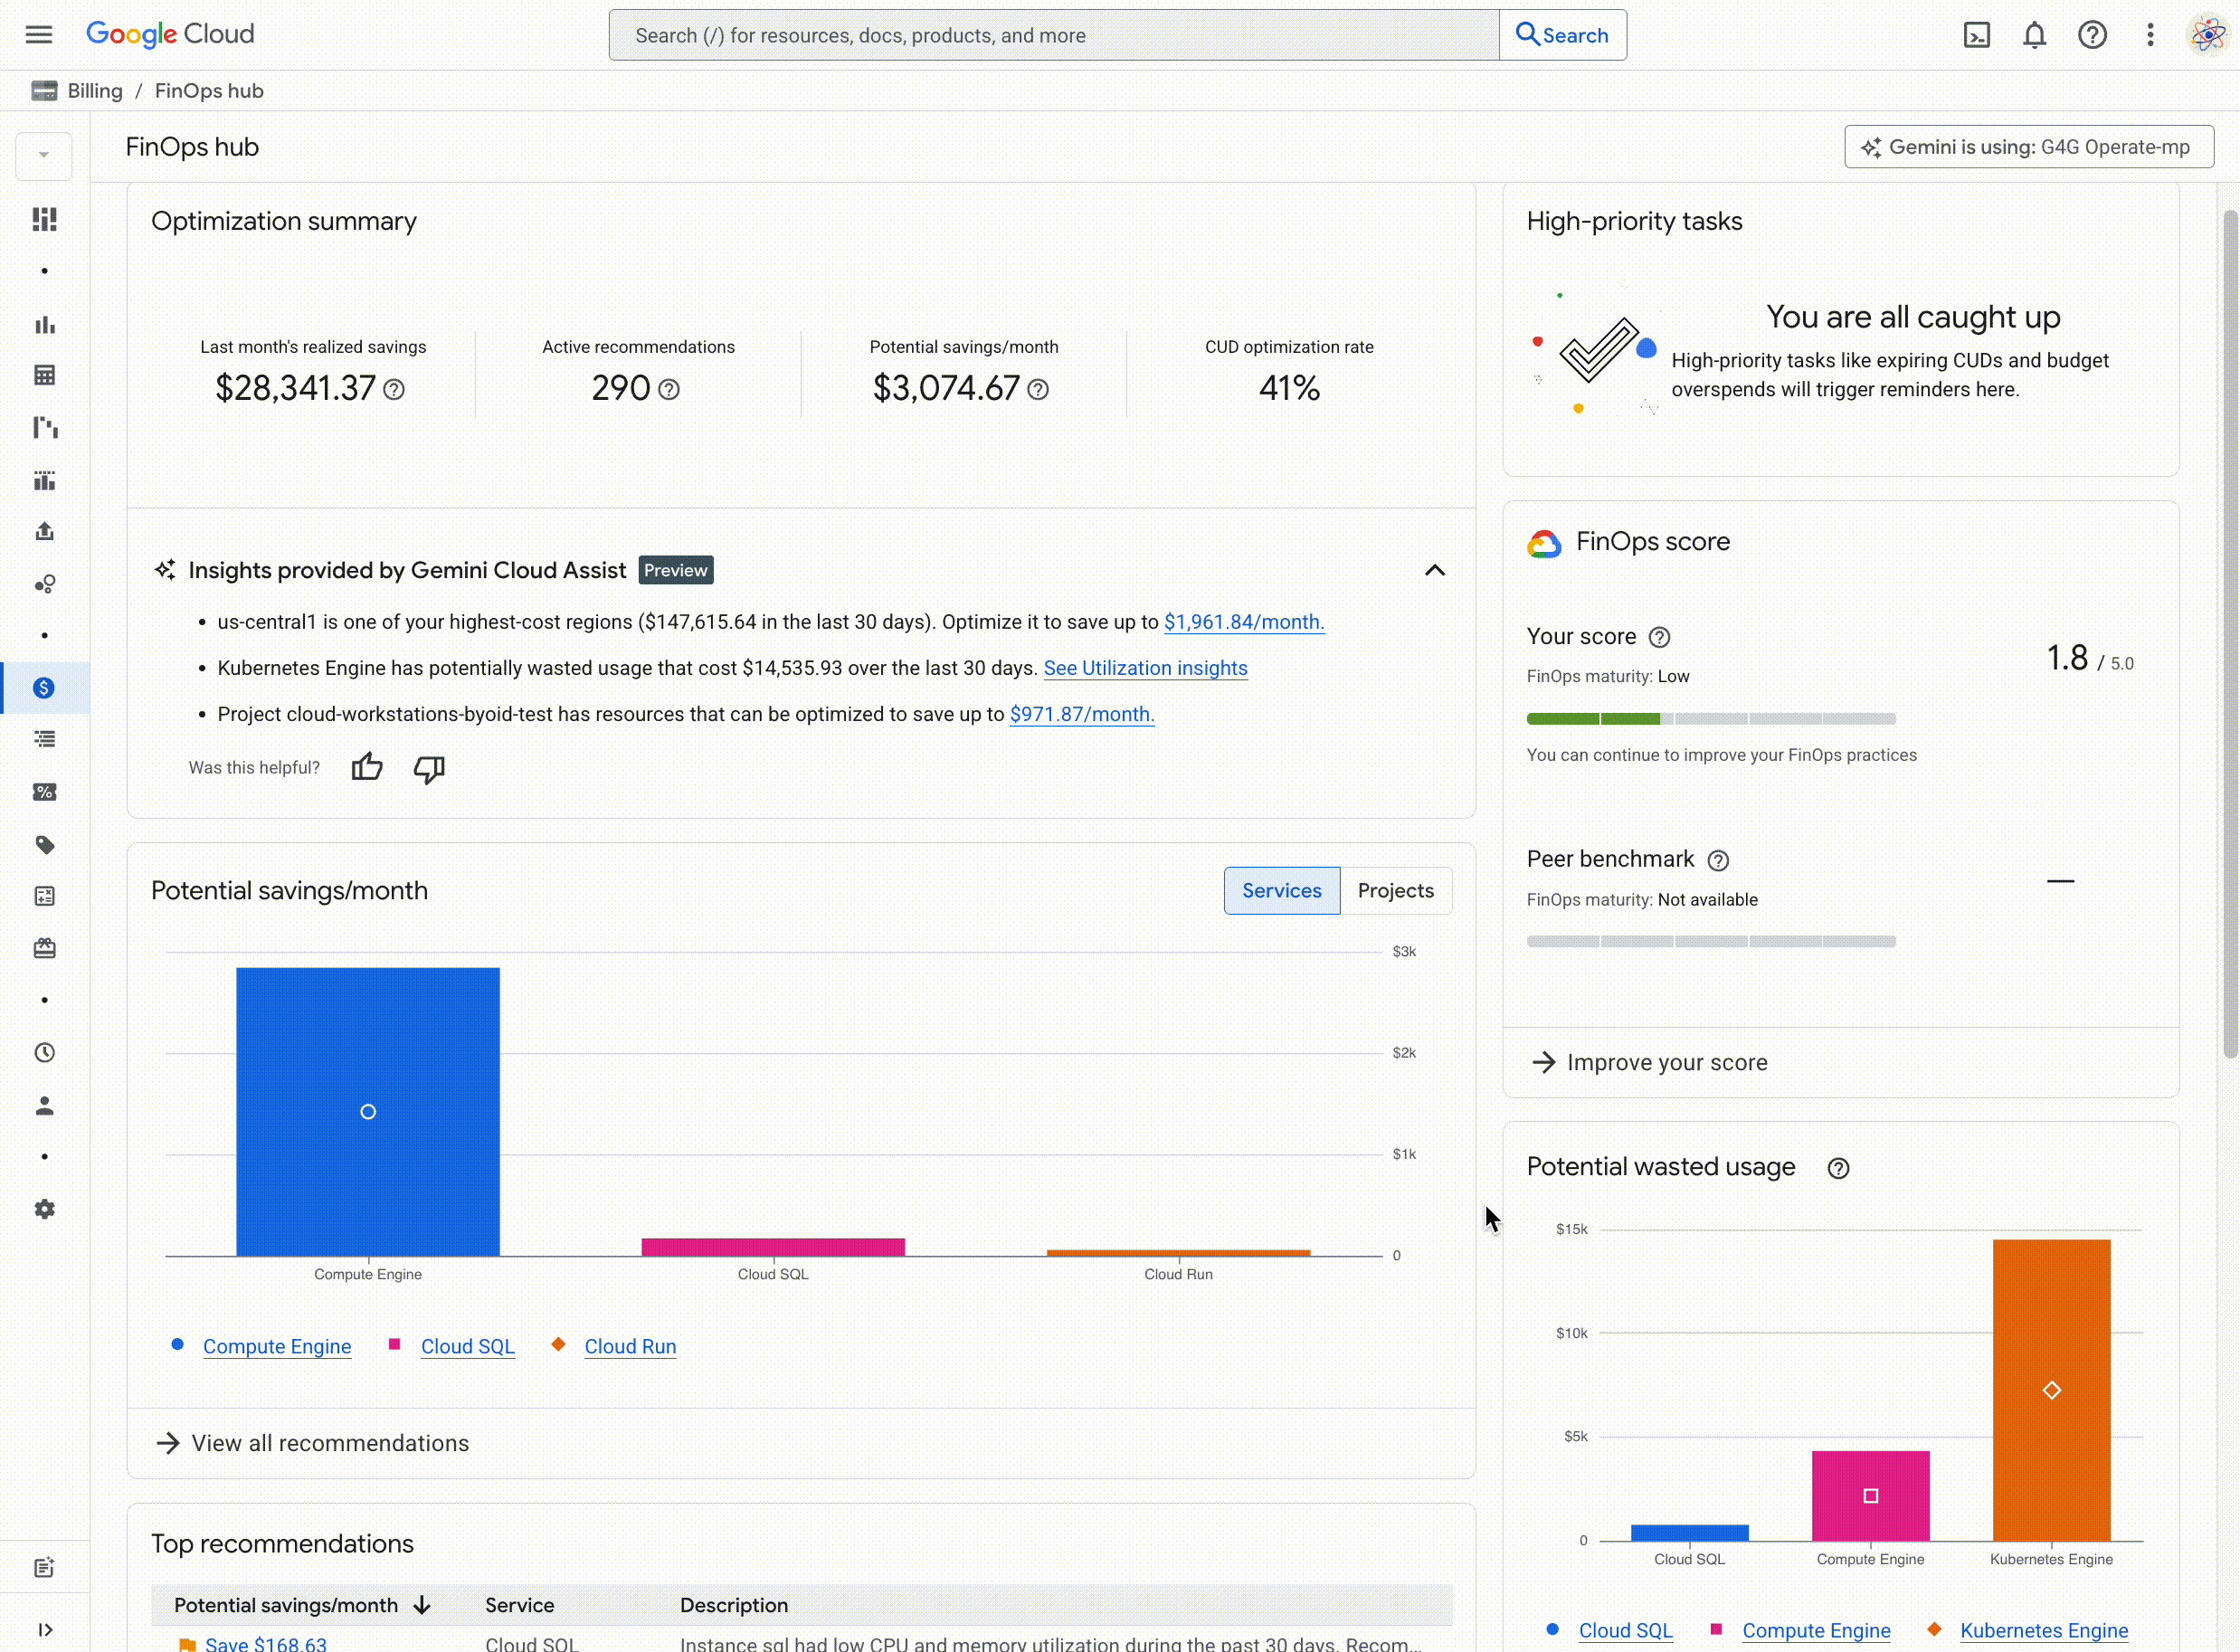Viewport: 2240px width, 1652px height.
Task: Show help for Last month's realized savings
Action: (x=394, y=389)
